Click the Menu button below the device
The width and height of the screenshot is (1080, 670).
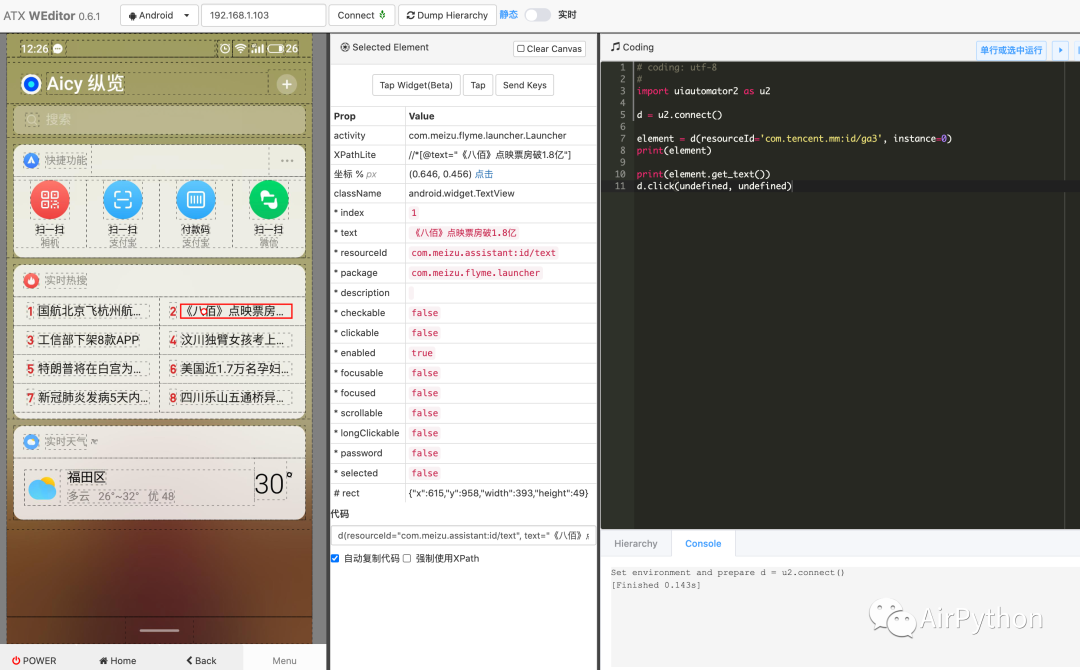click(284, 660)
